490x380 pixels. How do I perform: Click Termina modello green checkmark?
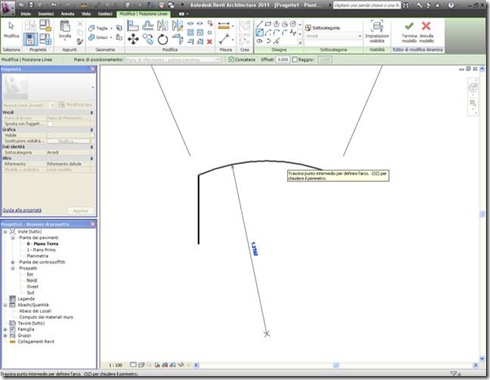pyautogui.click(x=409, y=31)
